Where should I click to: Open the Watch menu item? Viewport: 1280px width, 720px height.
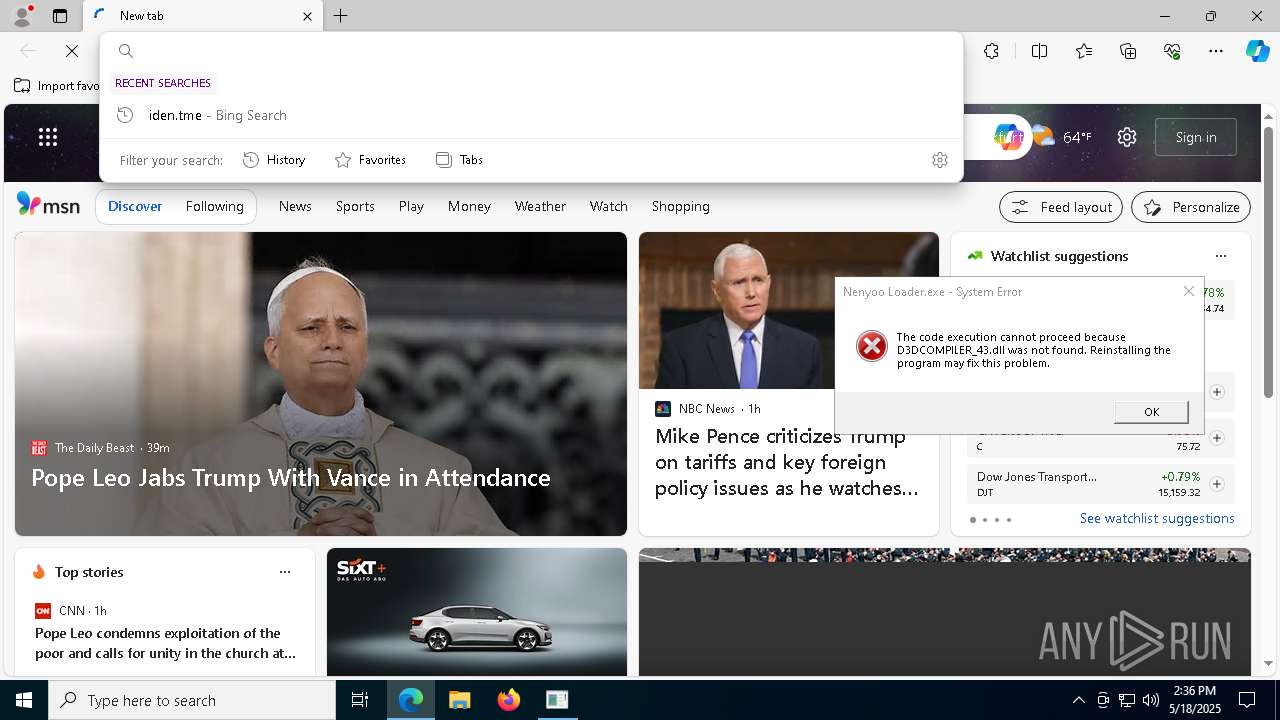[608, 206]
